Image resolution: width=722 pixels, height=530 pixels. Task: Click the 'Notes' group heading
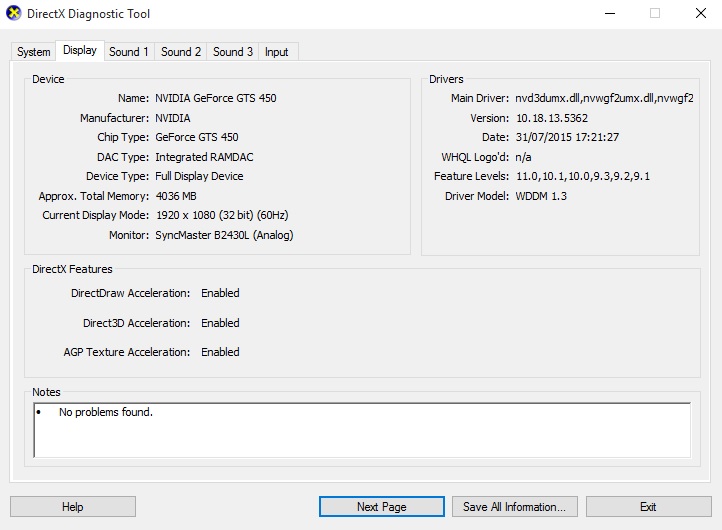click(x=46, y=392)
